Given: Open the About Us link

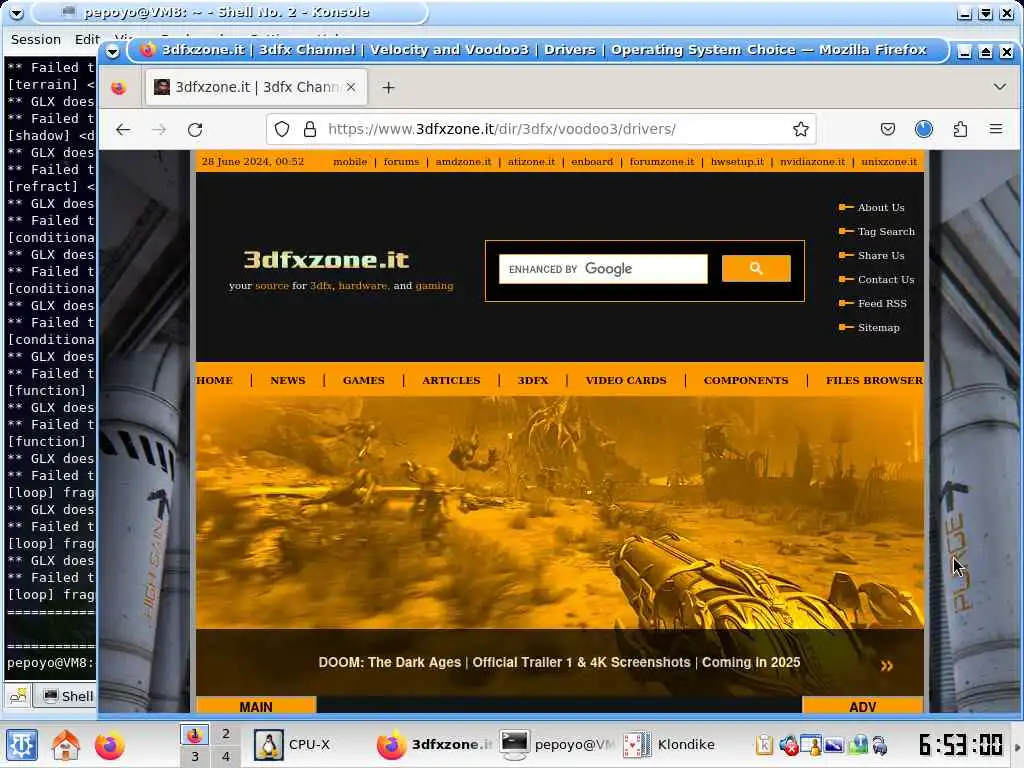Looking at the screenshot, I should (881, 208).
